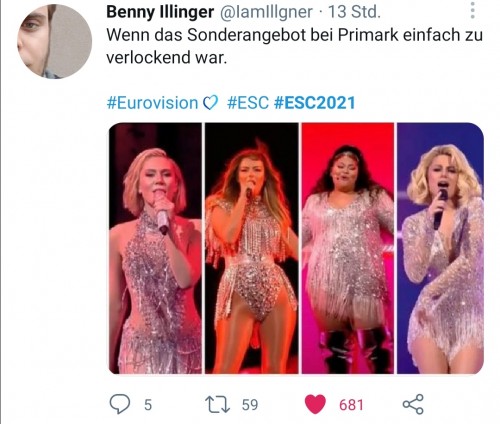Image resolution: width=500 pixels, height=424 pixels.
Task: Enlarge the second photo with orange stage lighting
Action: (252, 248)
